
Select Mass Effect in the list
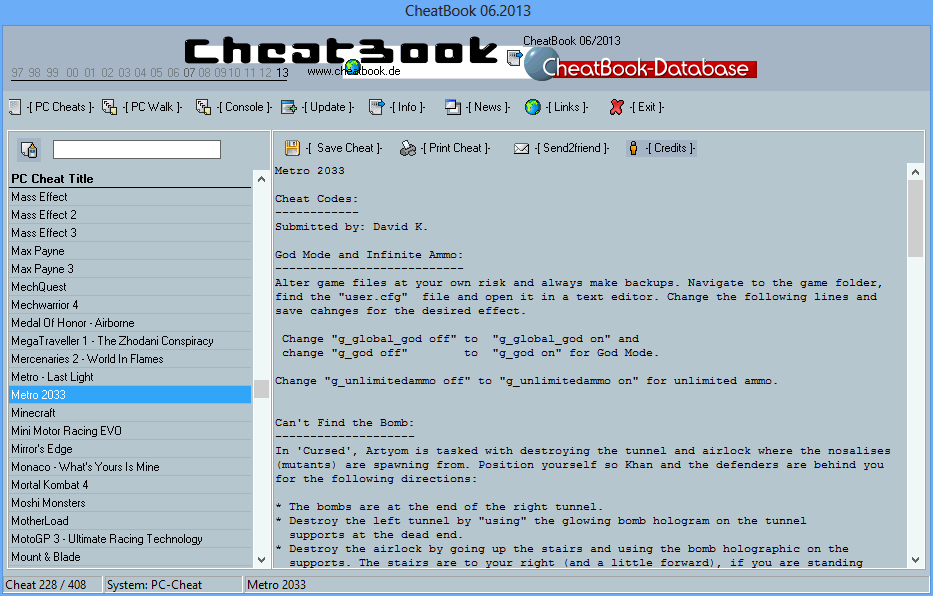pos(130,197)
